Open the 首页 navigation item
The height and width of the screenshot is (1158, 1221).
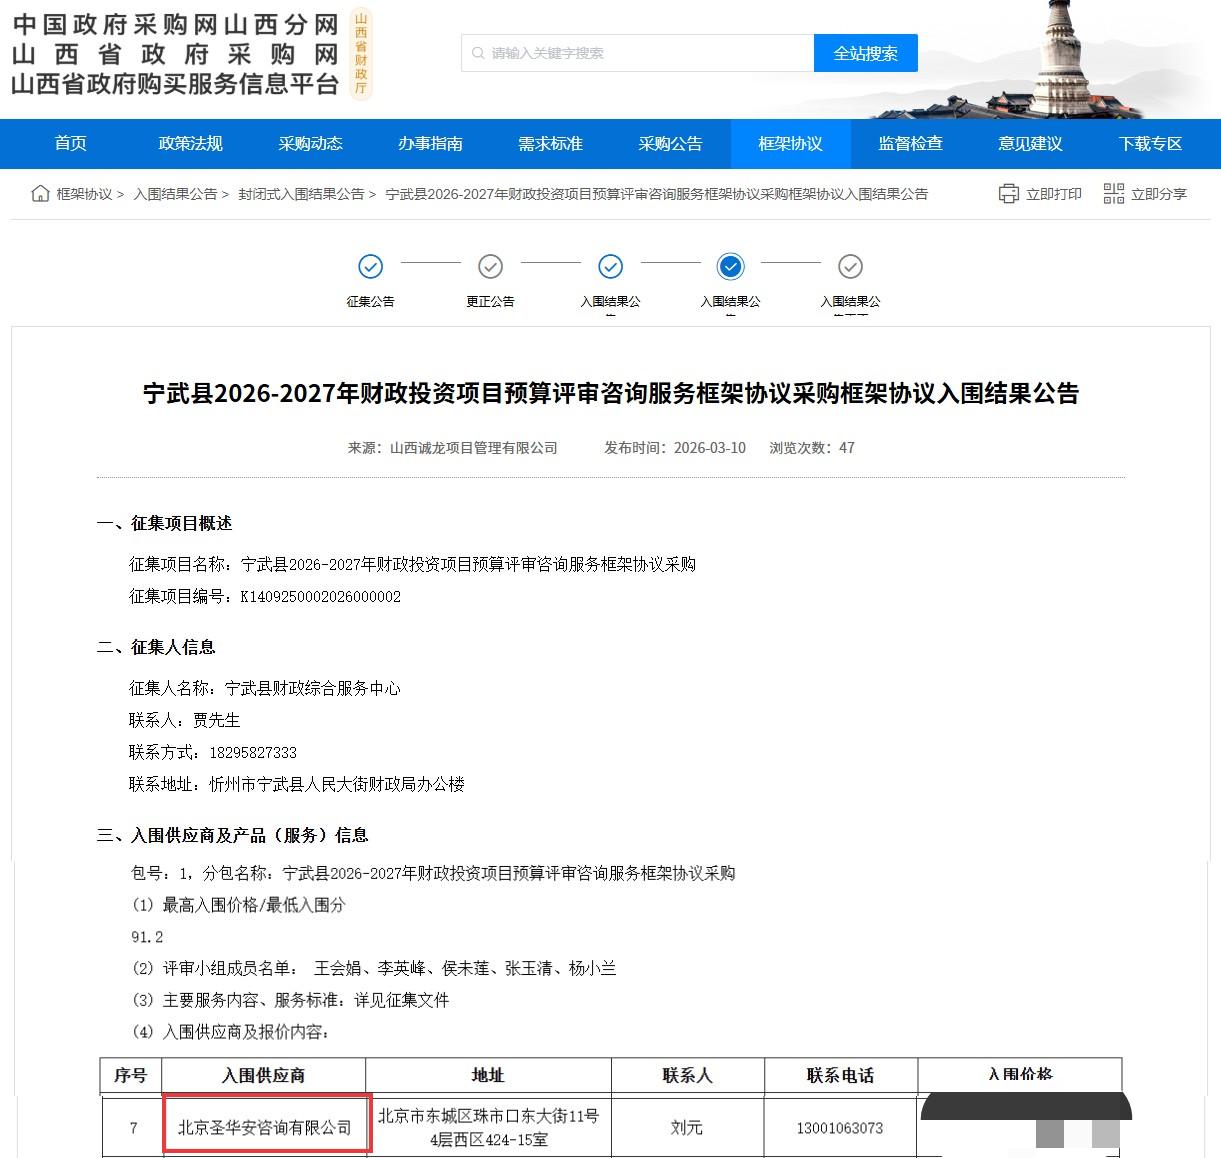tap(70, 144)
